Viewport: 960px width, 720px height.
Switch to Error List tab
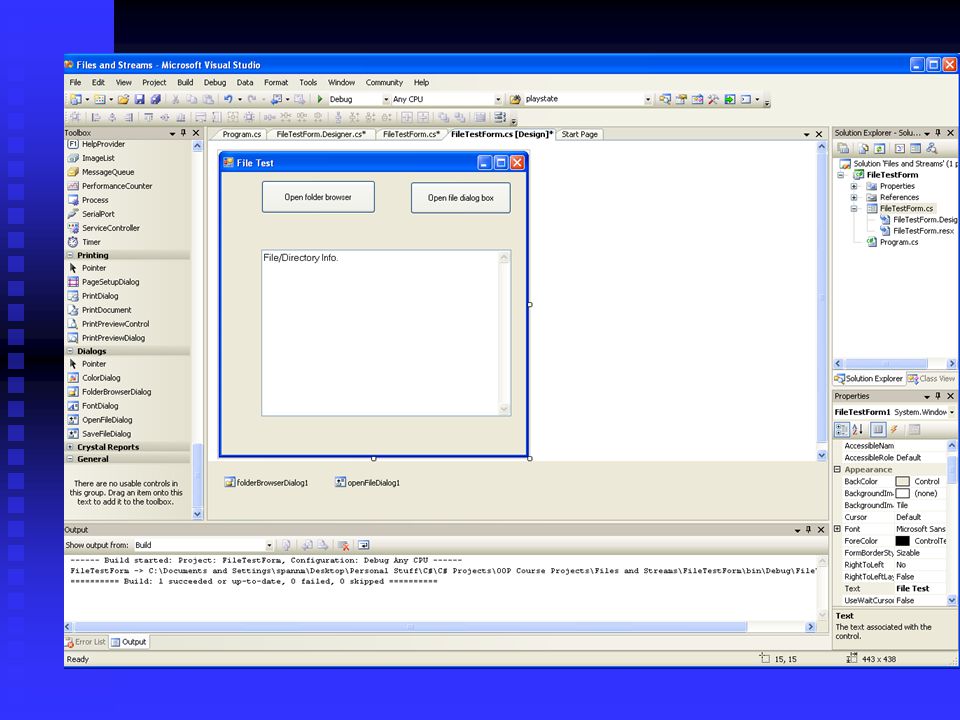86,642
